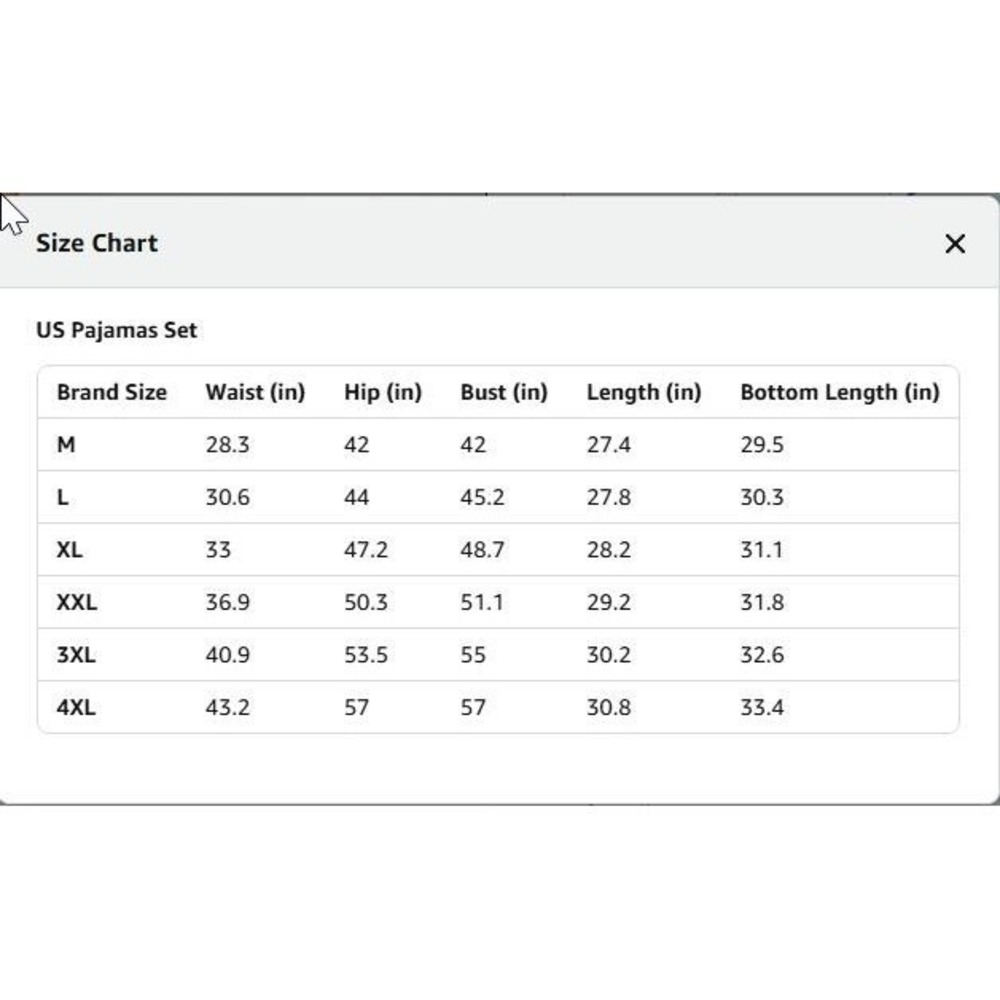Click the Bottom Length (in) header
Screen dimensions: 1000x1000
coord(839,392)
